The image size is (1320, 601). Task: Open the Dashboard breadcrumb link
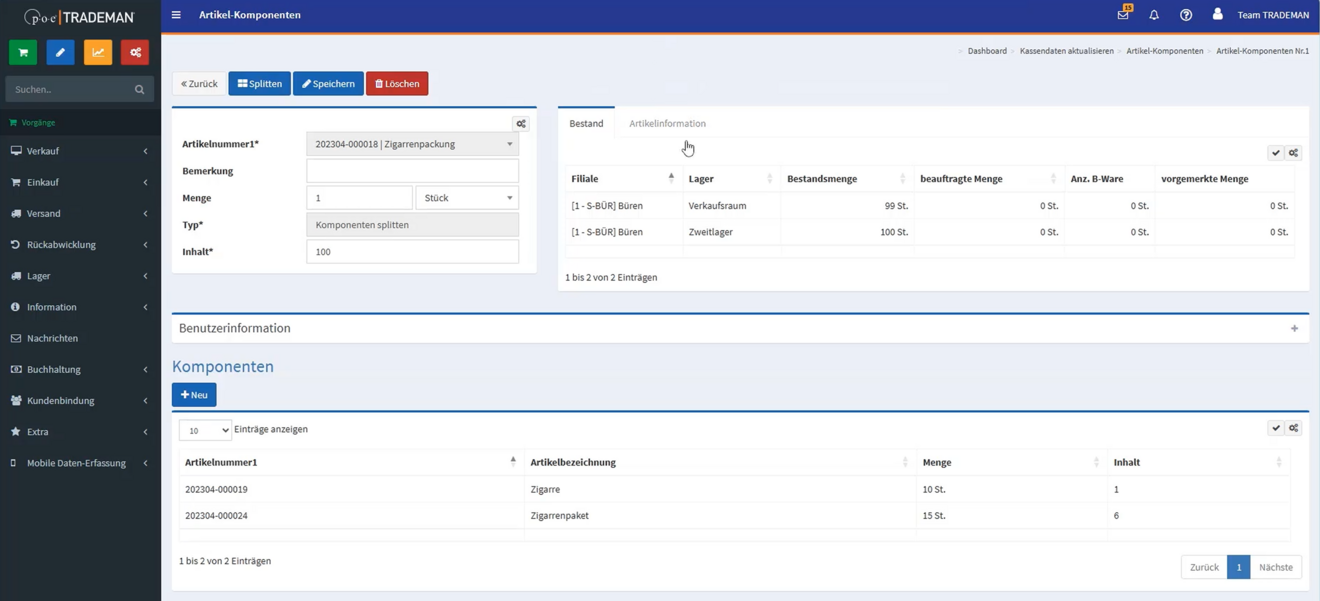tap(987, 50)
